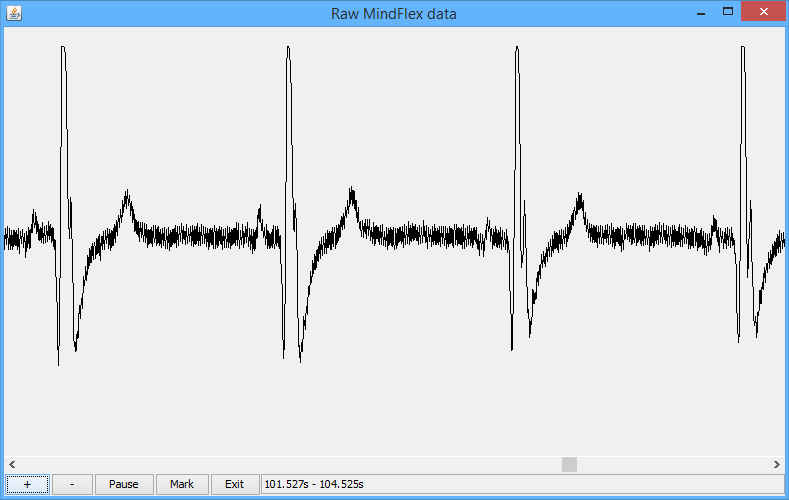Click the horizontal scrollbar thumb
789x500 pixels.
point(569,464)
